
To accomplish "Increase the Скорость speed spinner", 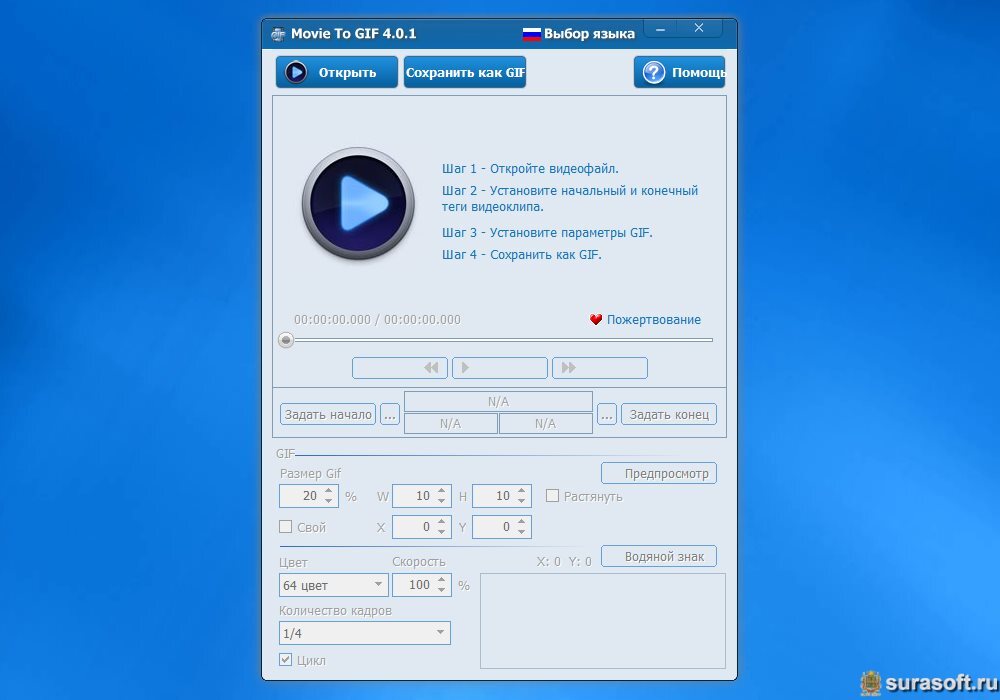I will [x=441, y=580].
